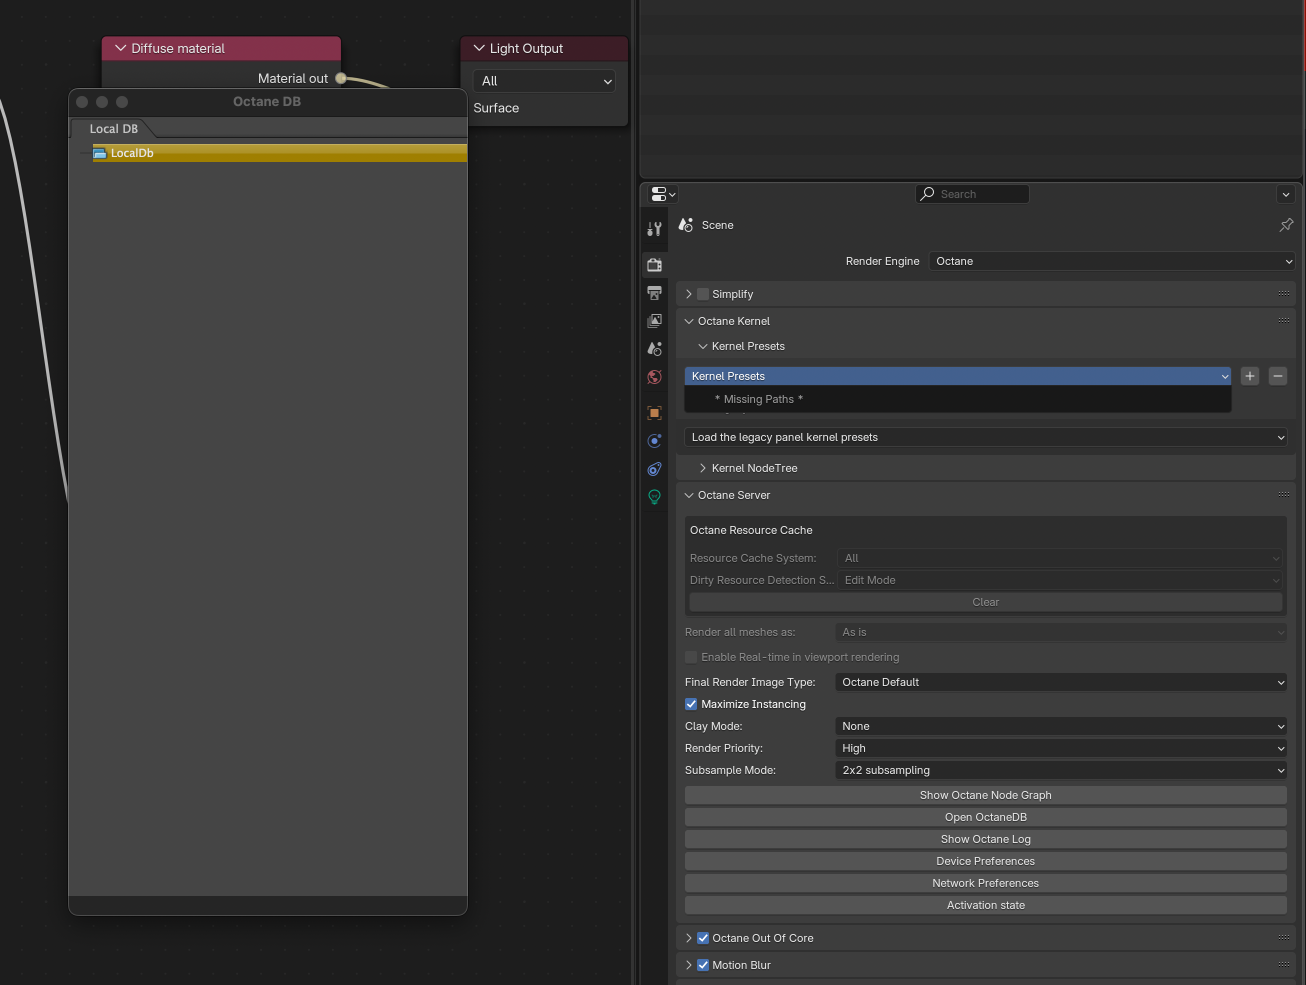Click the Open OctaneDB button
The image size is (1306, 985).
[x=986, y=817]
